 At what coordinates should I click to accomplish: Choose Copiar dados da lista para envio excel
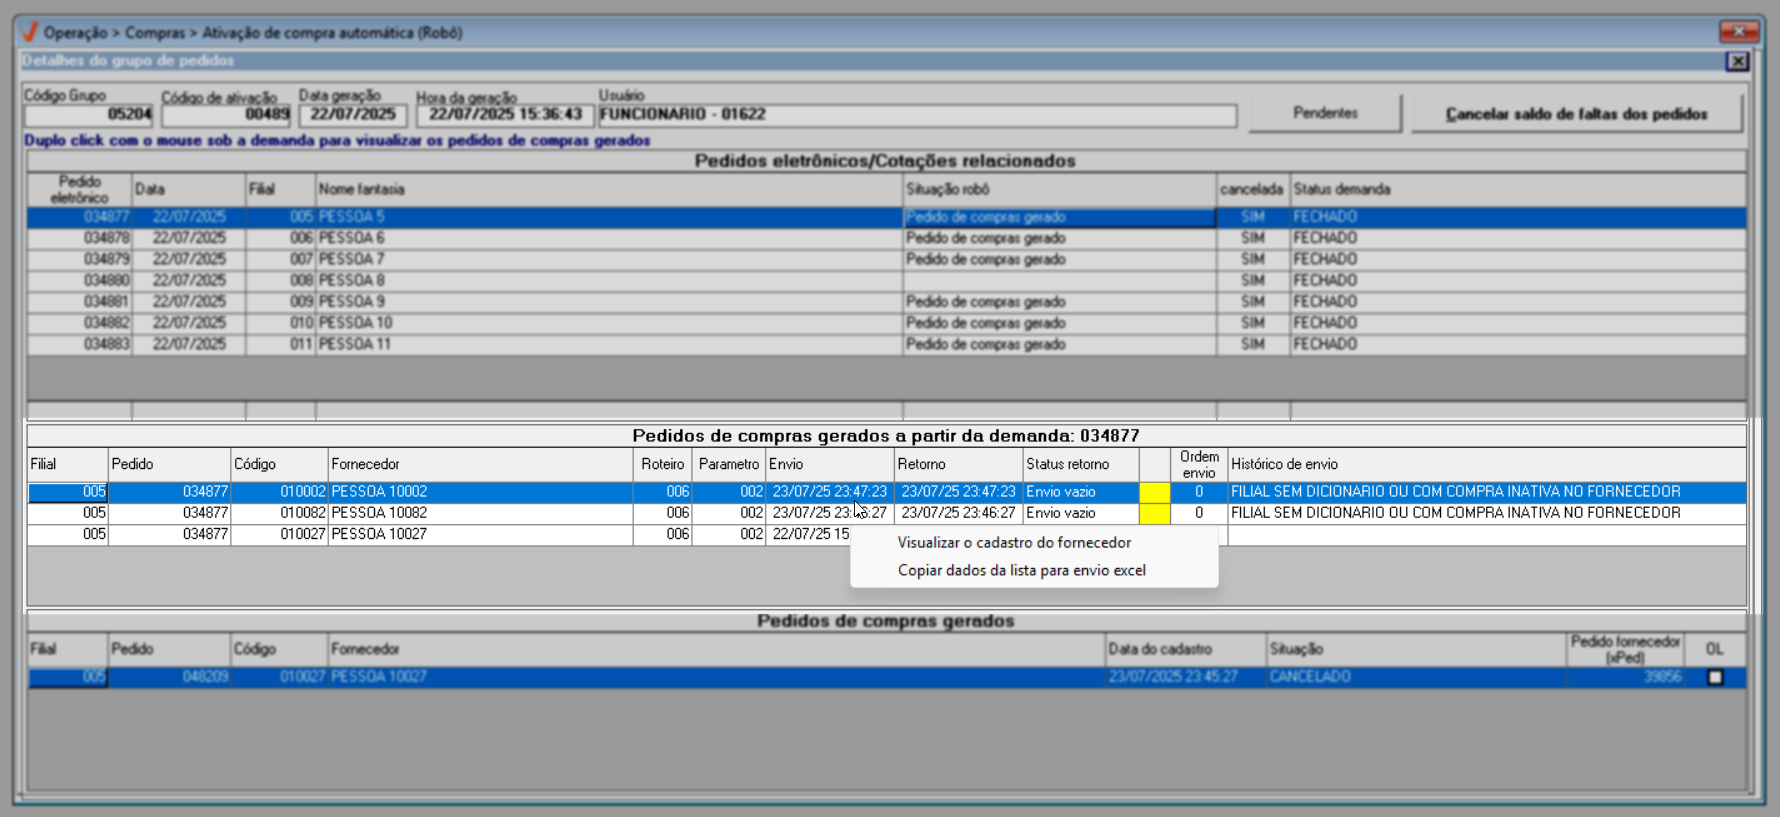point(1021,571)
